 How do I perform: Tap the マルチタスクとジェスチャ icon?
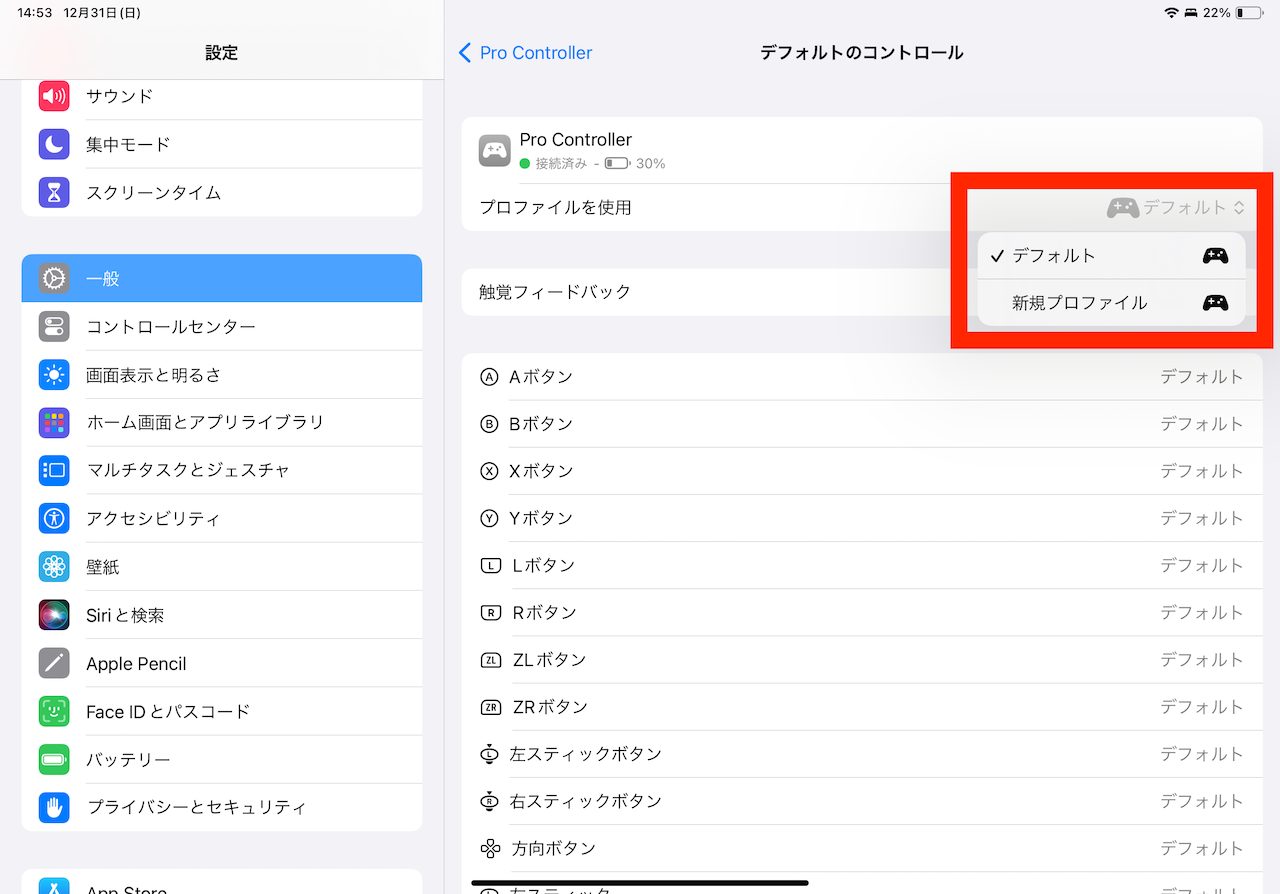(54, 470)
